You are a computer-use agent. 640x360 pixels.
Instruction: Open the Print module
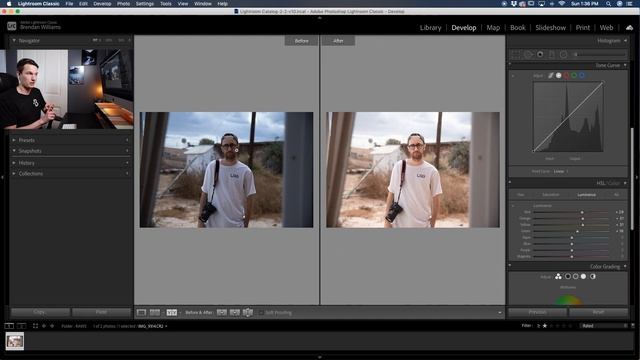coord(583,28)
